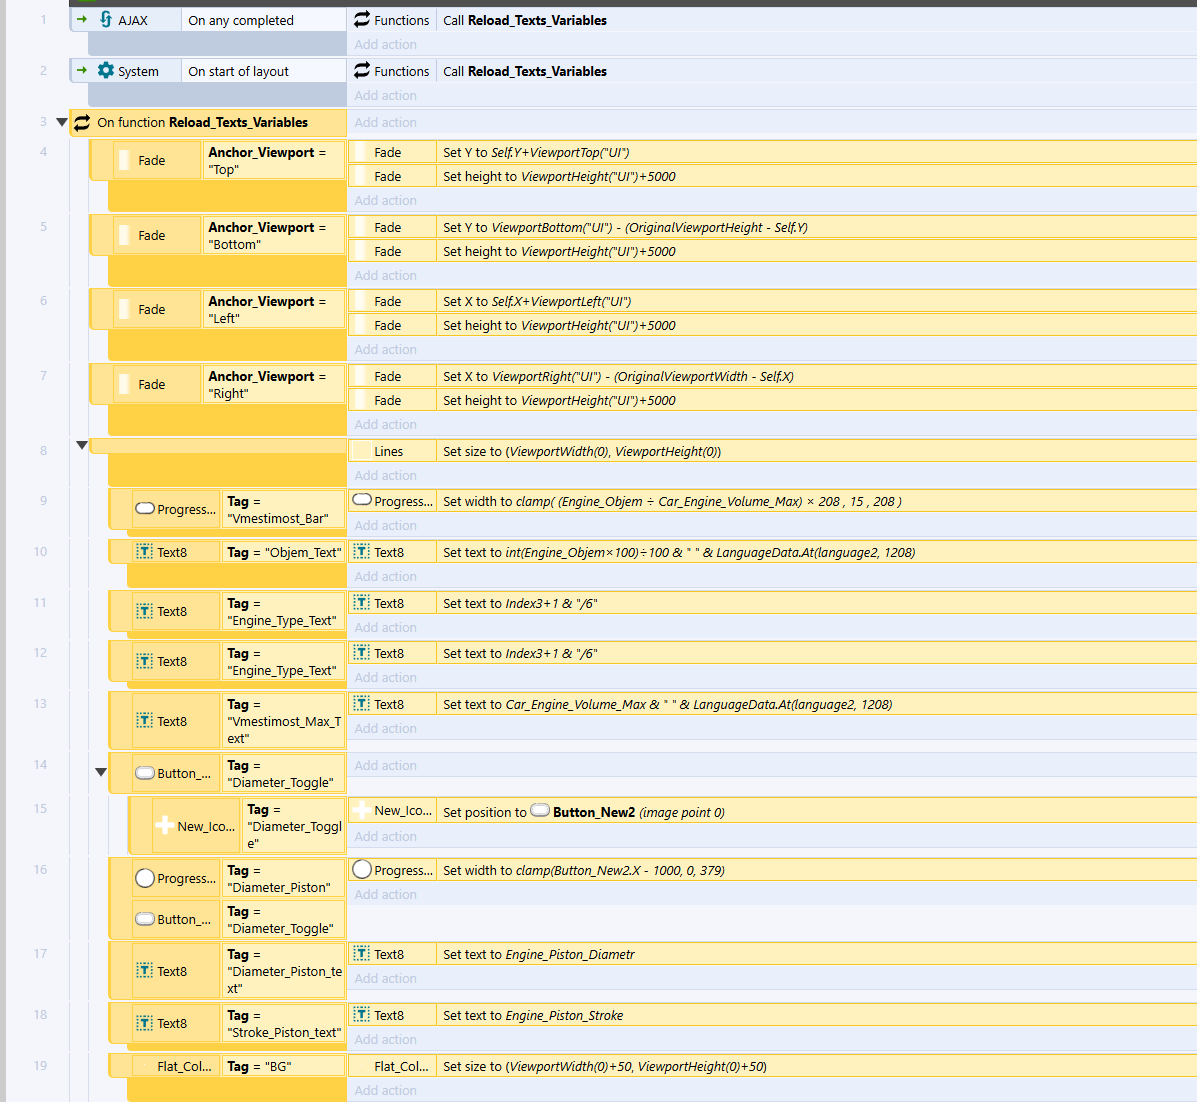Viewport: 1197px width, 1102px height.
Task: Click the Text8 icon beside Set text to Engine_Piston_Stroke
Action: pos(362,1015)
